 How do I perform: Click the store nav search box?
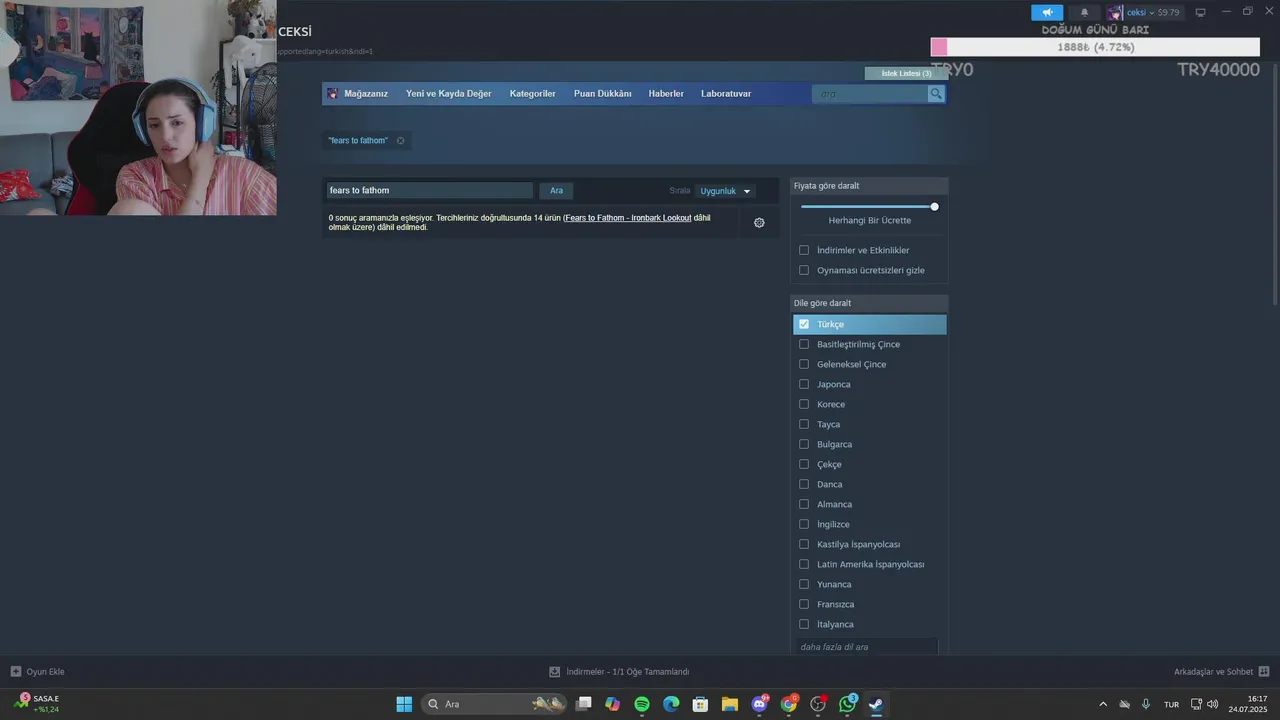pyautogui.click(x=870, y=94)
